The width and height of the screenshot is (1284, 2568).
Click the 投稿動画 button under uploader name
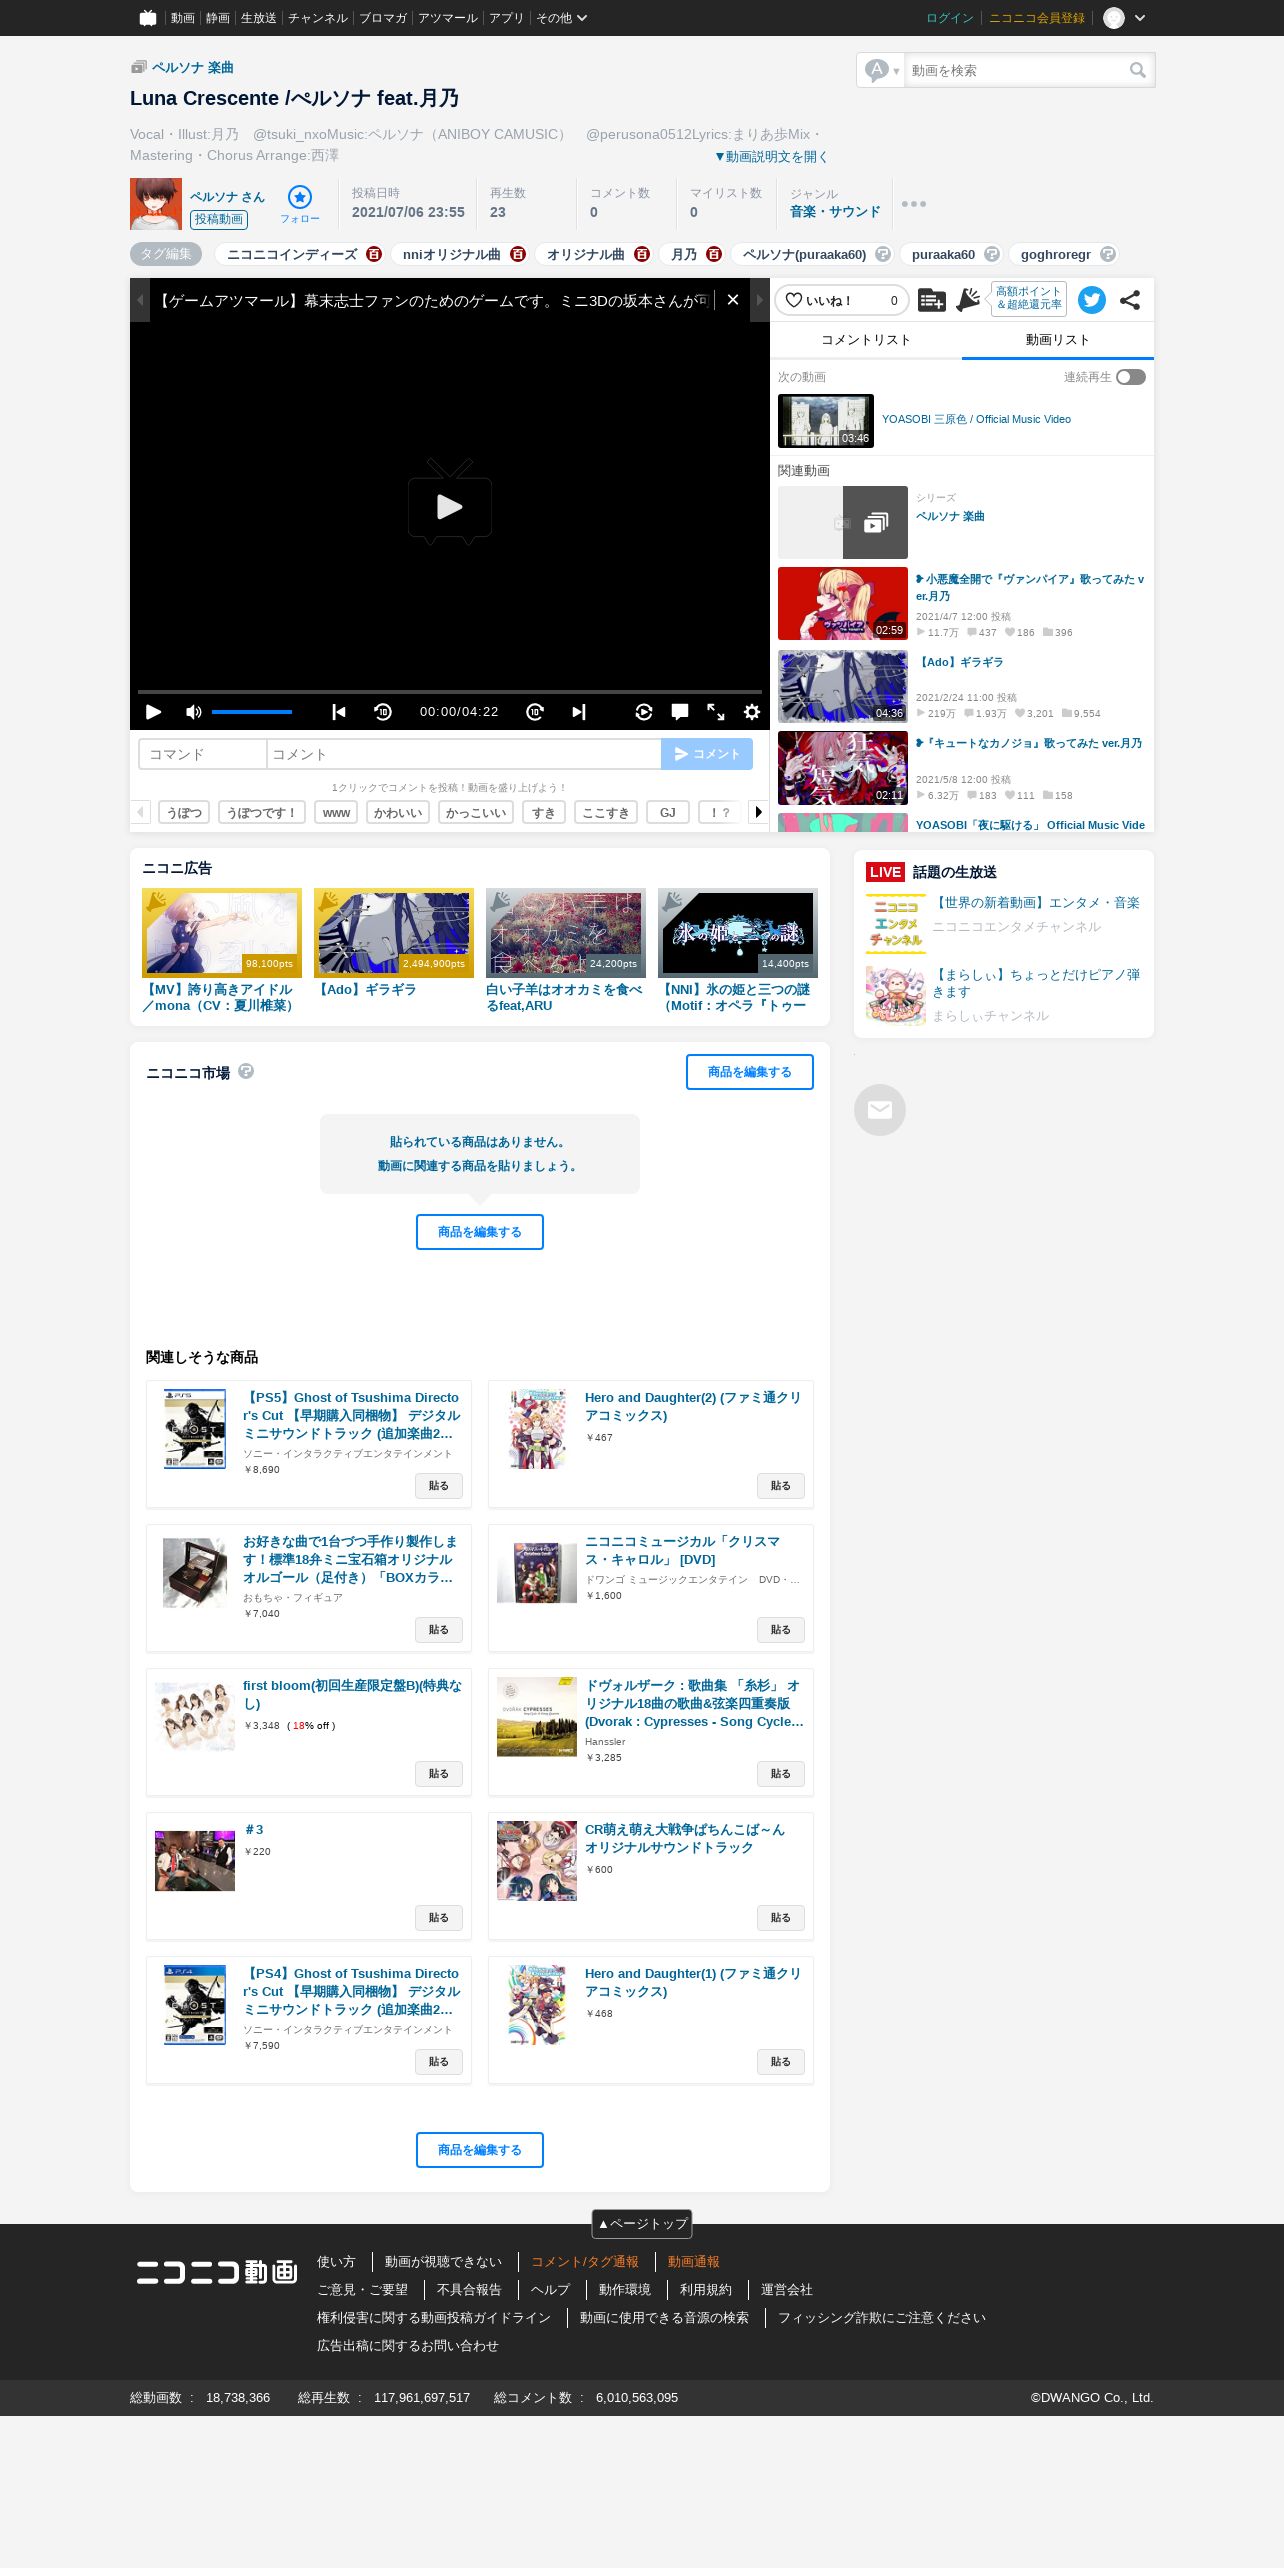[219, 219]
